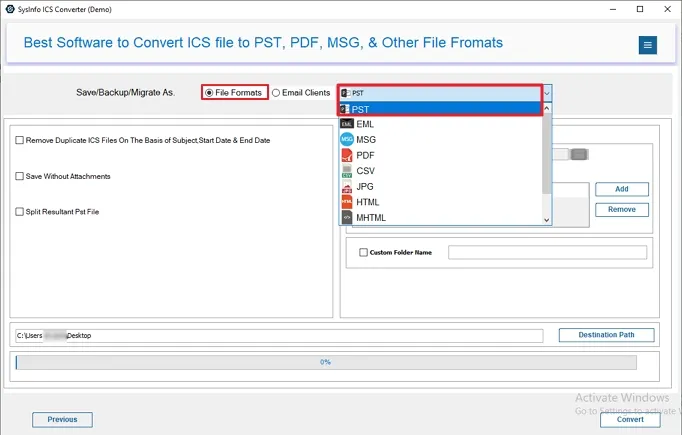682x435 pixels.
Task: Click the format list scroll-down arrow
Action: [547, 220]
